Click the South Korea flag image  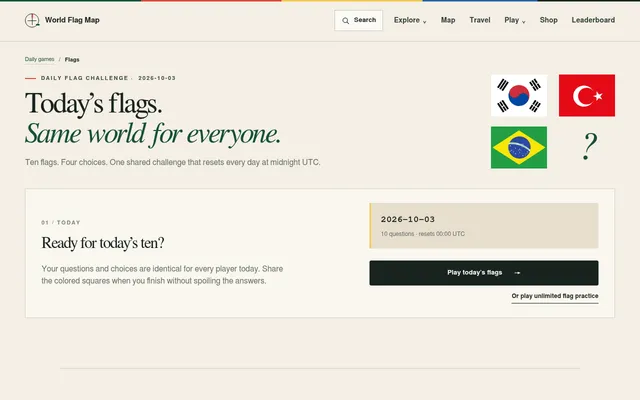coord(519,96)
